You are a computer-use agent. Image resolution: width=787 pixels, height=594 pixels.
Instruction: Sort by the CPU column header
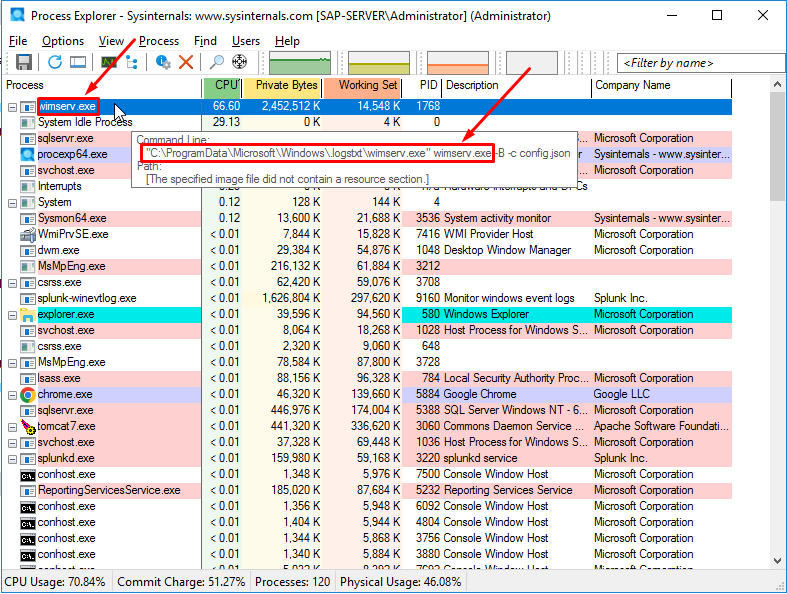(x=222, y=86)
